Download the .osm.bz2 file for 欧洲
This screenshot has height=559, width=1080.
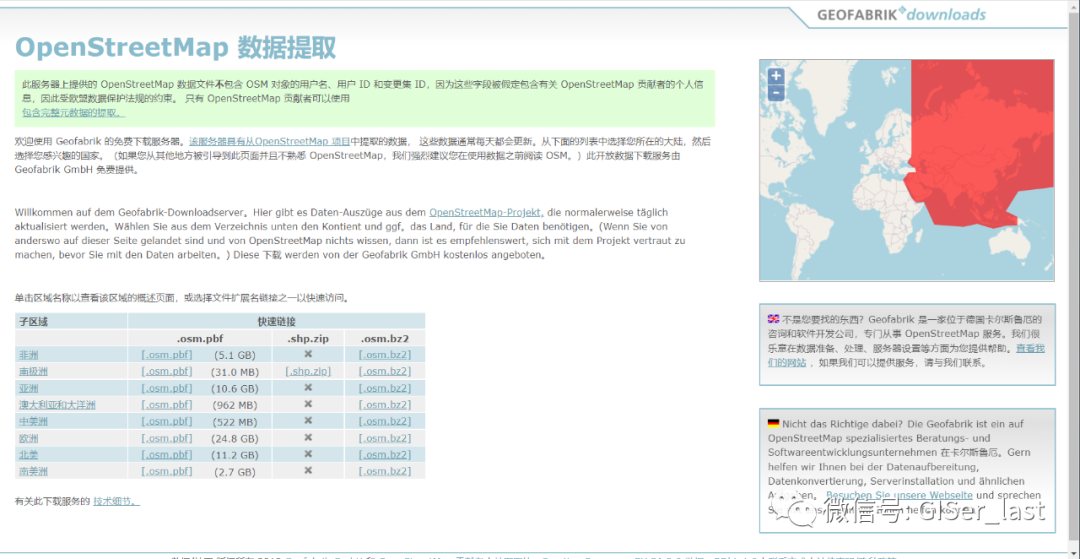tap(385, 439)
